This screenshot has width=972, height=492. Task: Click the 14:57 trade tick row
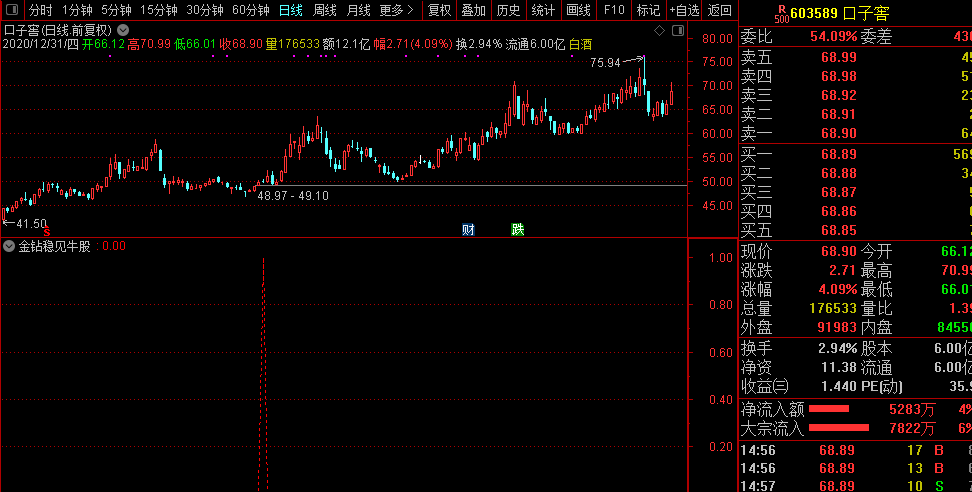coord(855,486)
